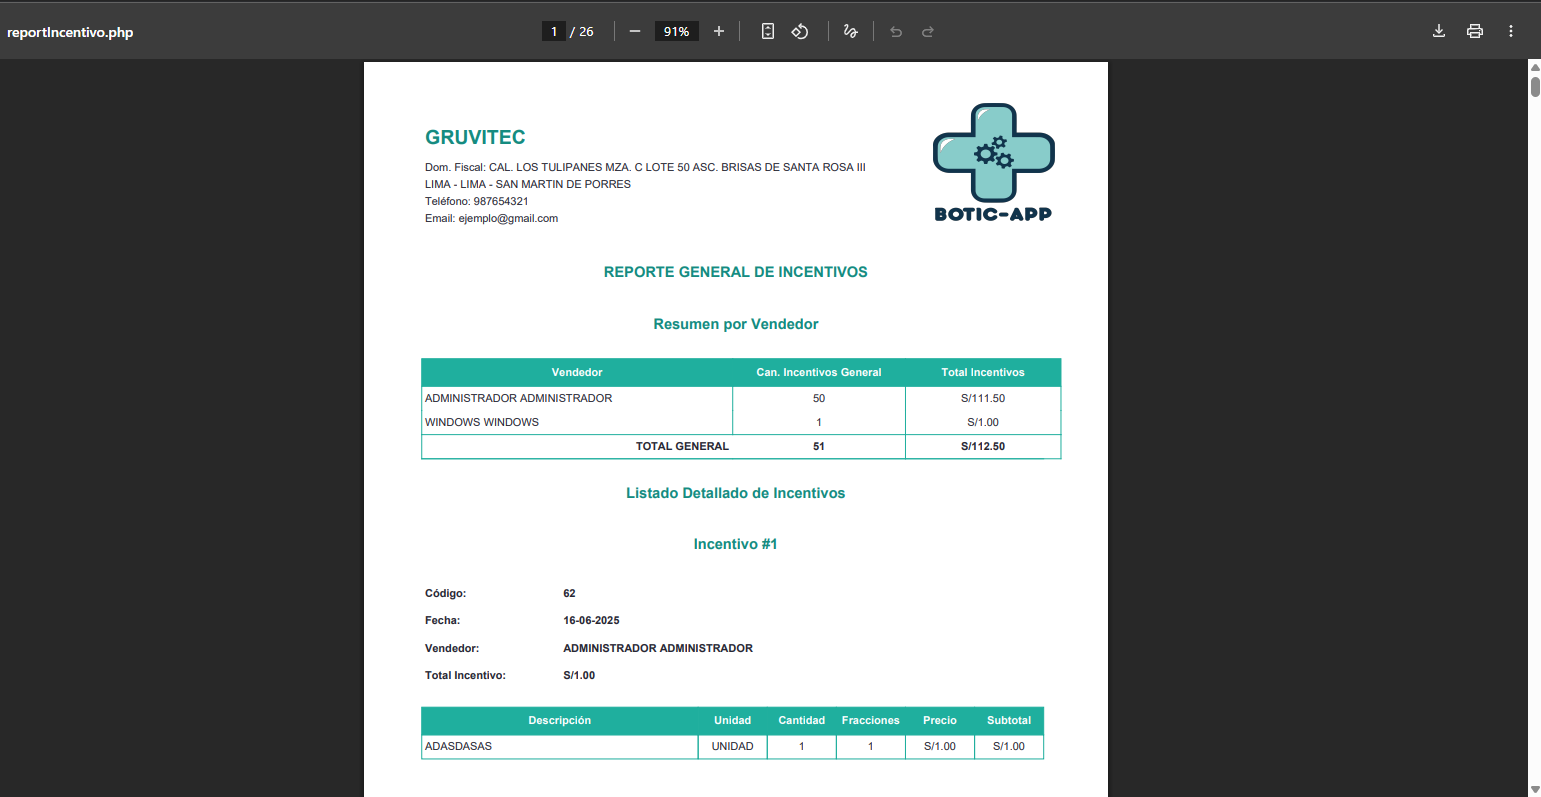Viewport: 1541px width, 797px height.
Task: Click the Total Incentivos column header
Action: (982, 372)
